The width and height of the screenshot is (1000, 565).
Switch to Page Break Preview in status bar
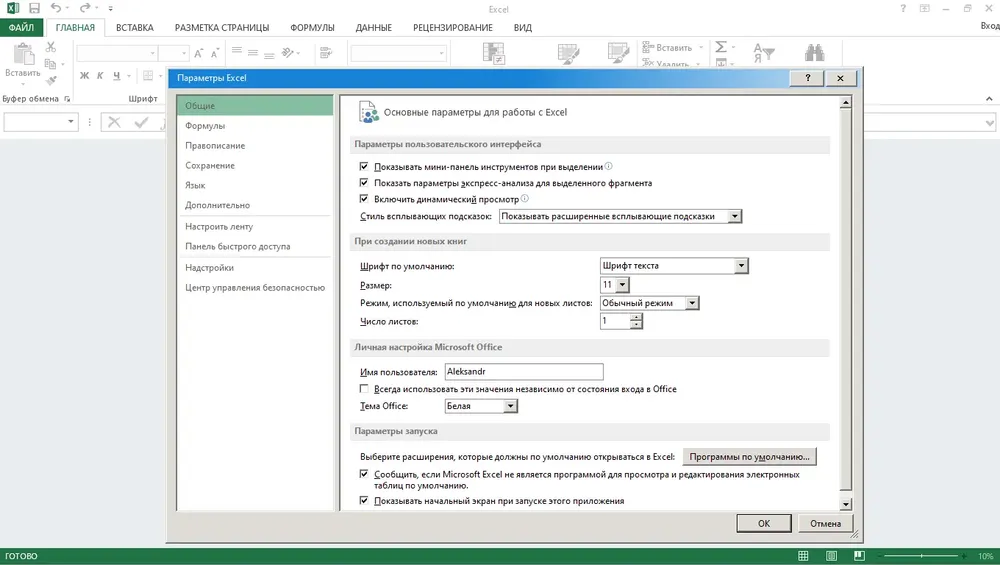click(859, 556)
